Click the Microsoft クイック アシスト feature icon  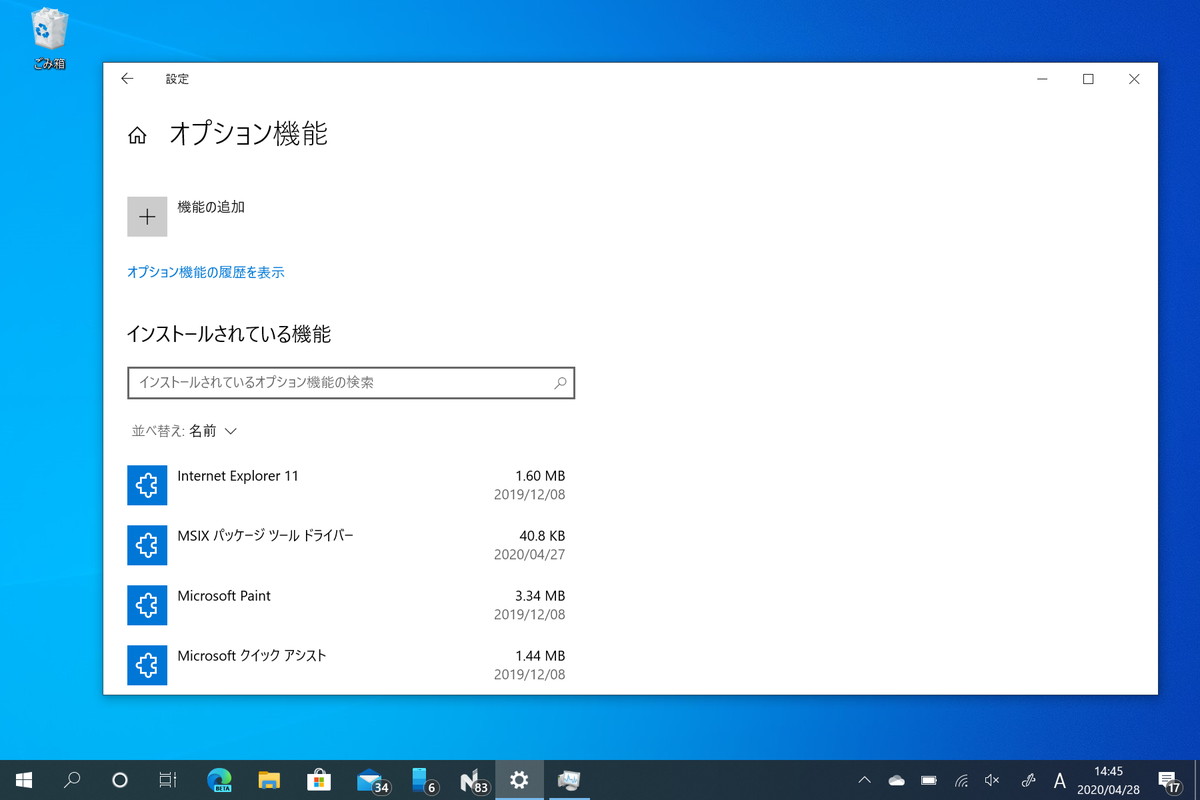click(147, 665)
